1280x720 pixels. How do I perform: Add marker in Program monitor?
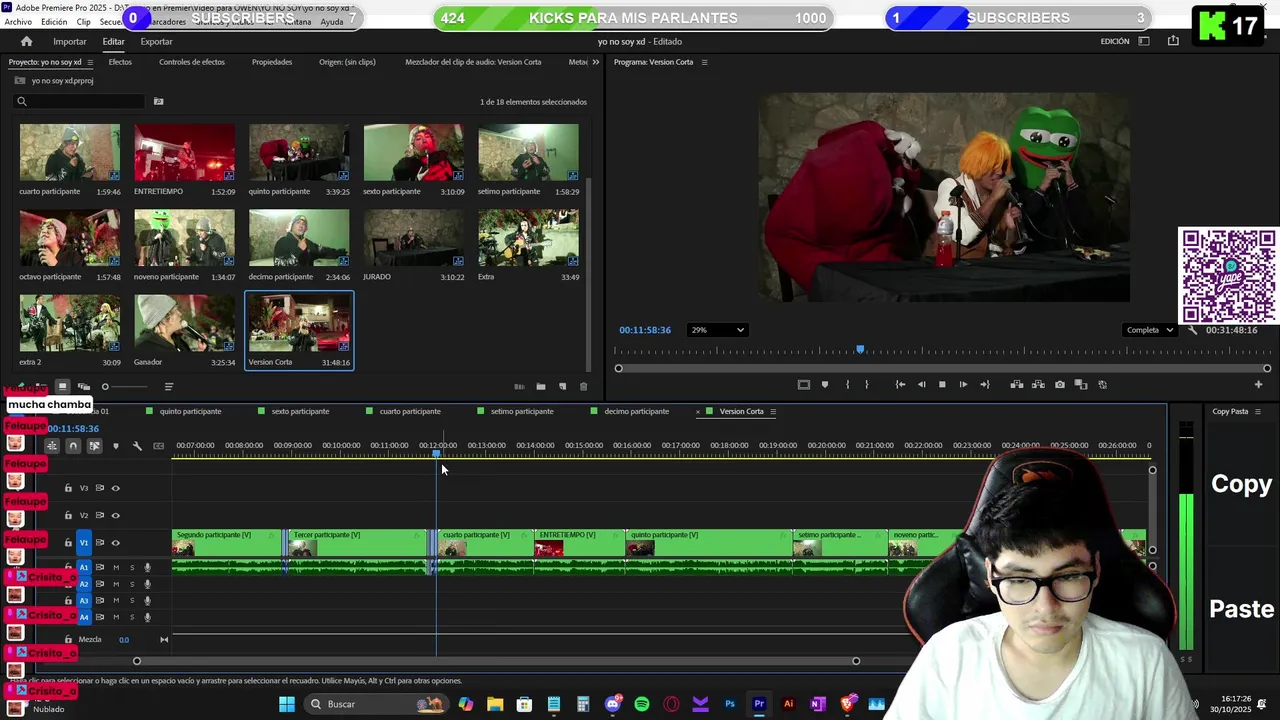[825, 385]
